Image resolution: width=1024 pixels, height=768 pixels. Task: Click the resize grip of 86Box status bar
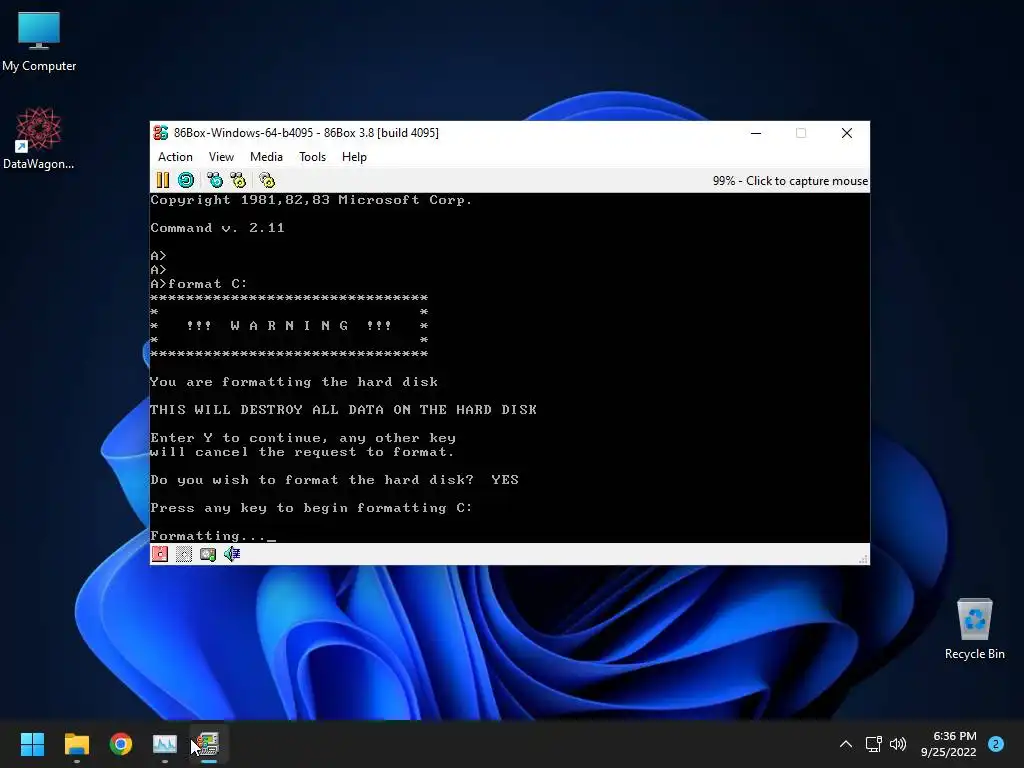863,559
